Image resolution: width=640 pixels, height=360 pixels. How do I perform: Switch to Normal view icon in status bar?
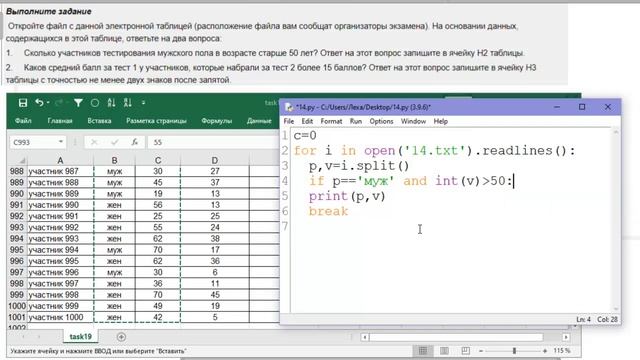tap(423, 351)
